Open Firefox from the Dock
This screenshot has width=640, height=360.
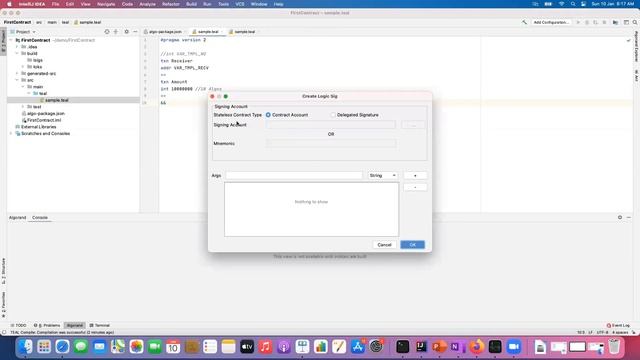tap(476, 347)
